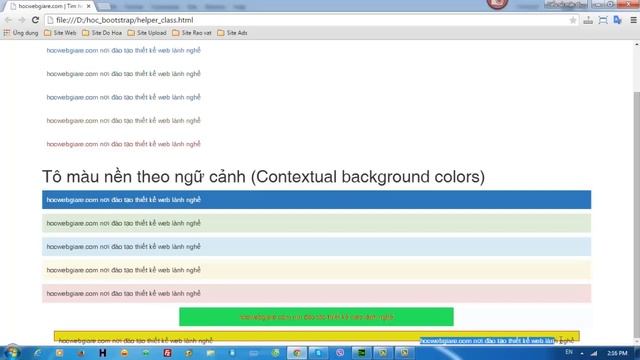Open the Site Web bookmark folder

coord(60,33)
